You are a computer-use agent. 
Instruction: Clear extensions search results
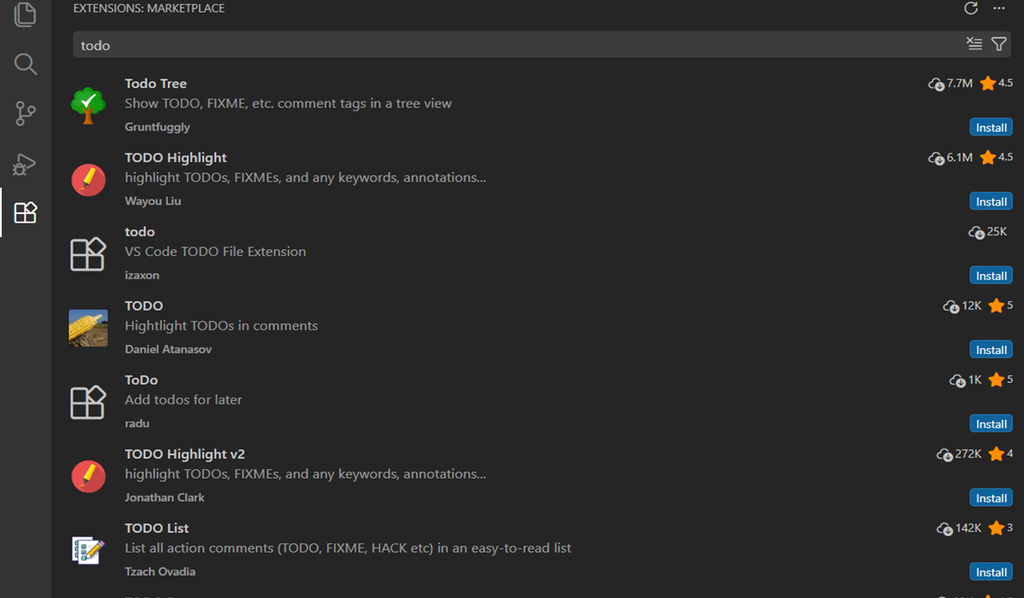(974, 44)
